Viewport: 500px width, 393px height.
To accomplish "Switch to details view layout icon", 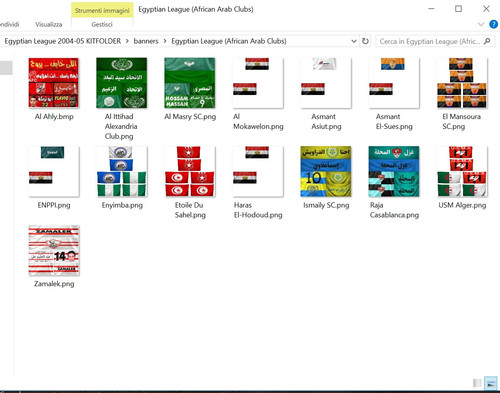I will coord(477,383).
